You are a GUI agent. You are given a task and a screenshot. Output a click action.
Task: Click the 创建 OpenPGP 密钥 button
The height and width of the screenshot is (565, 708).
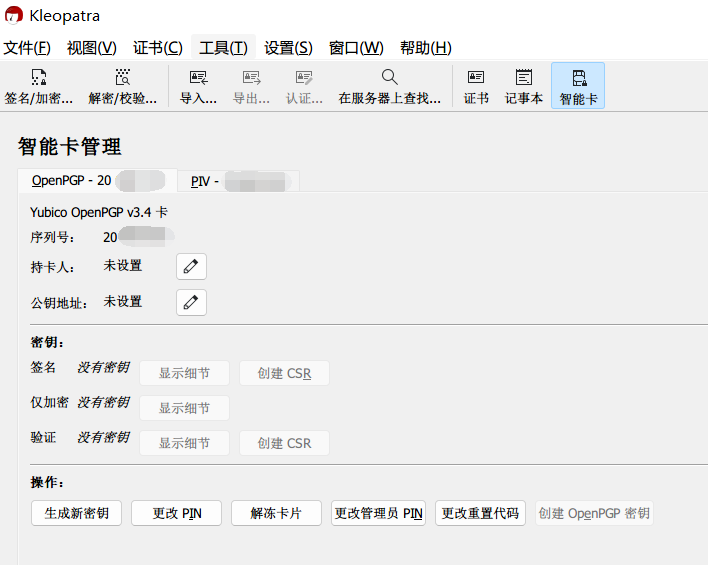click(594, 513)
